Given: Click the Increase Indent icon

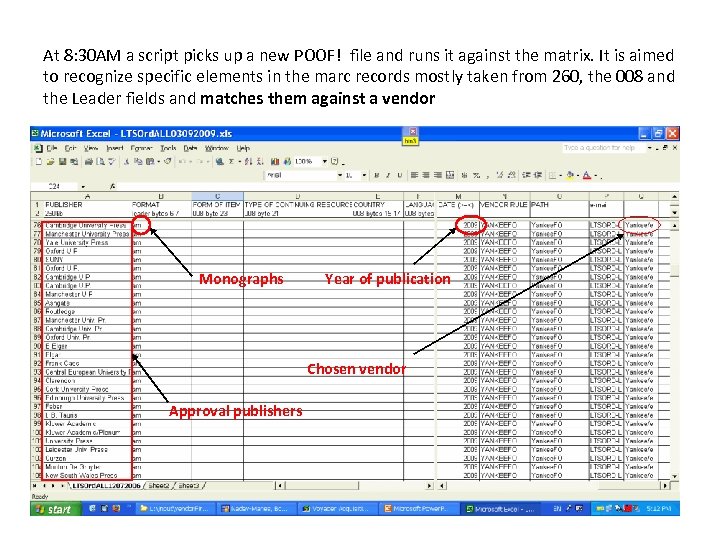Looking at the screenshot, I should click(538, 175).
